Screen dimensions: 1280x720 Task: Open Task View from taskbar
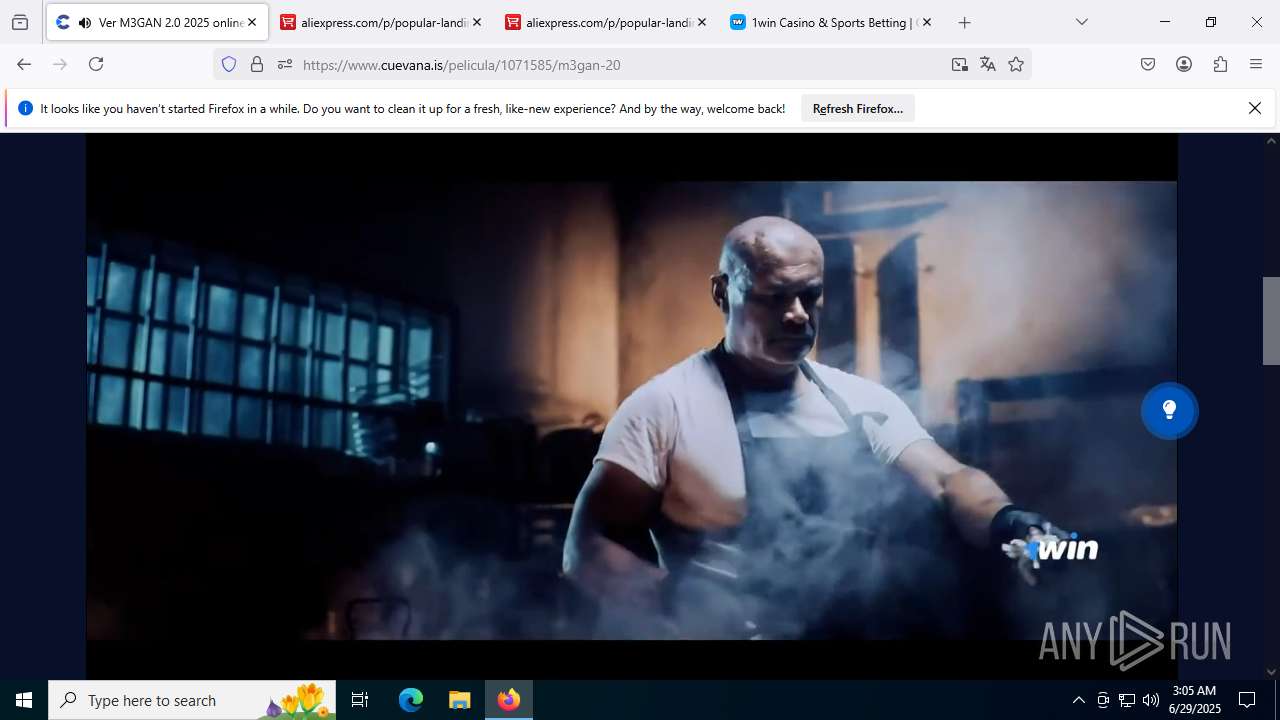pos(360,700)
